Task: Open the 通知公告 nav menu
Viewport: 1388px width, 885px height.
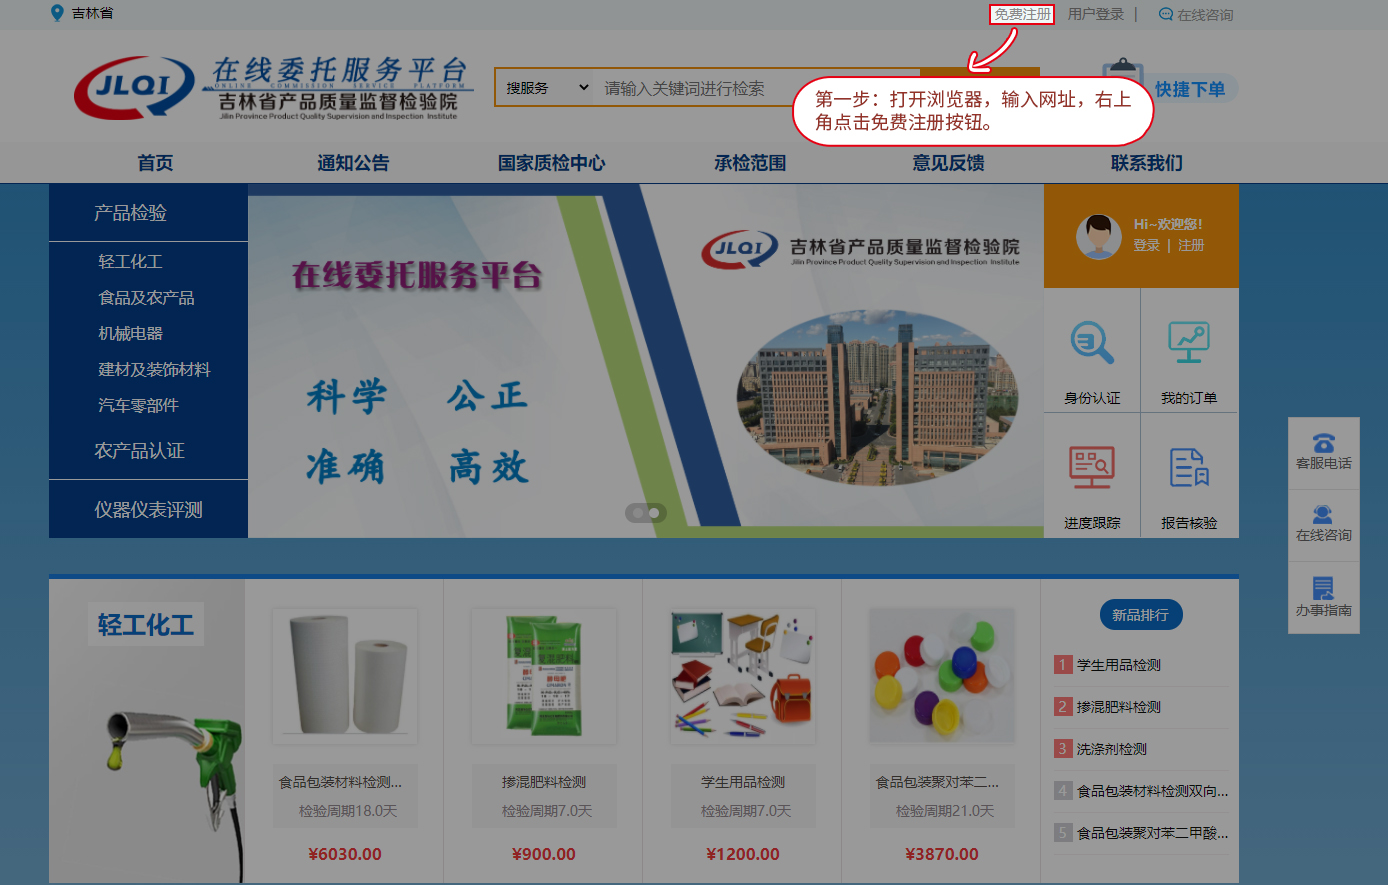Action: pyautogui.click(x=353, y=163)
